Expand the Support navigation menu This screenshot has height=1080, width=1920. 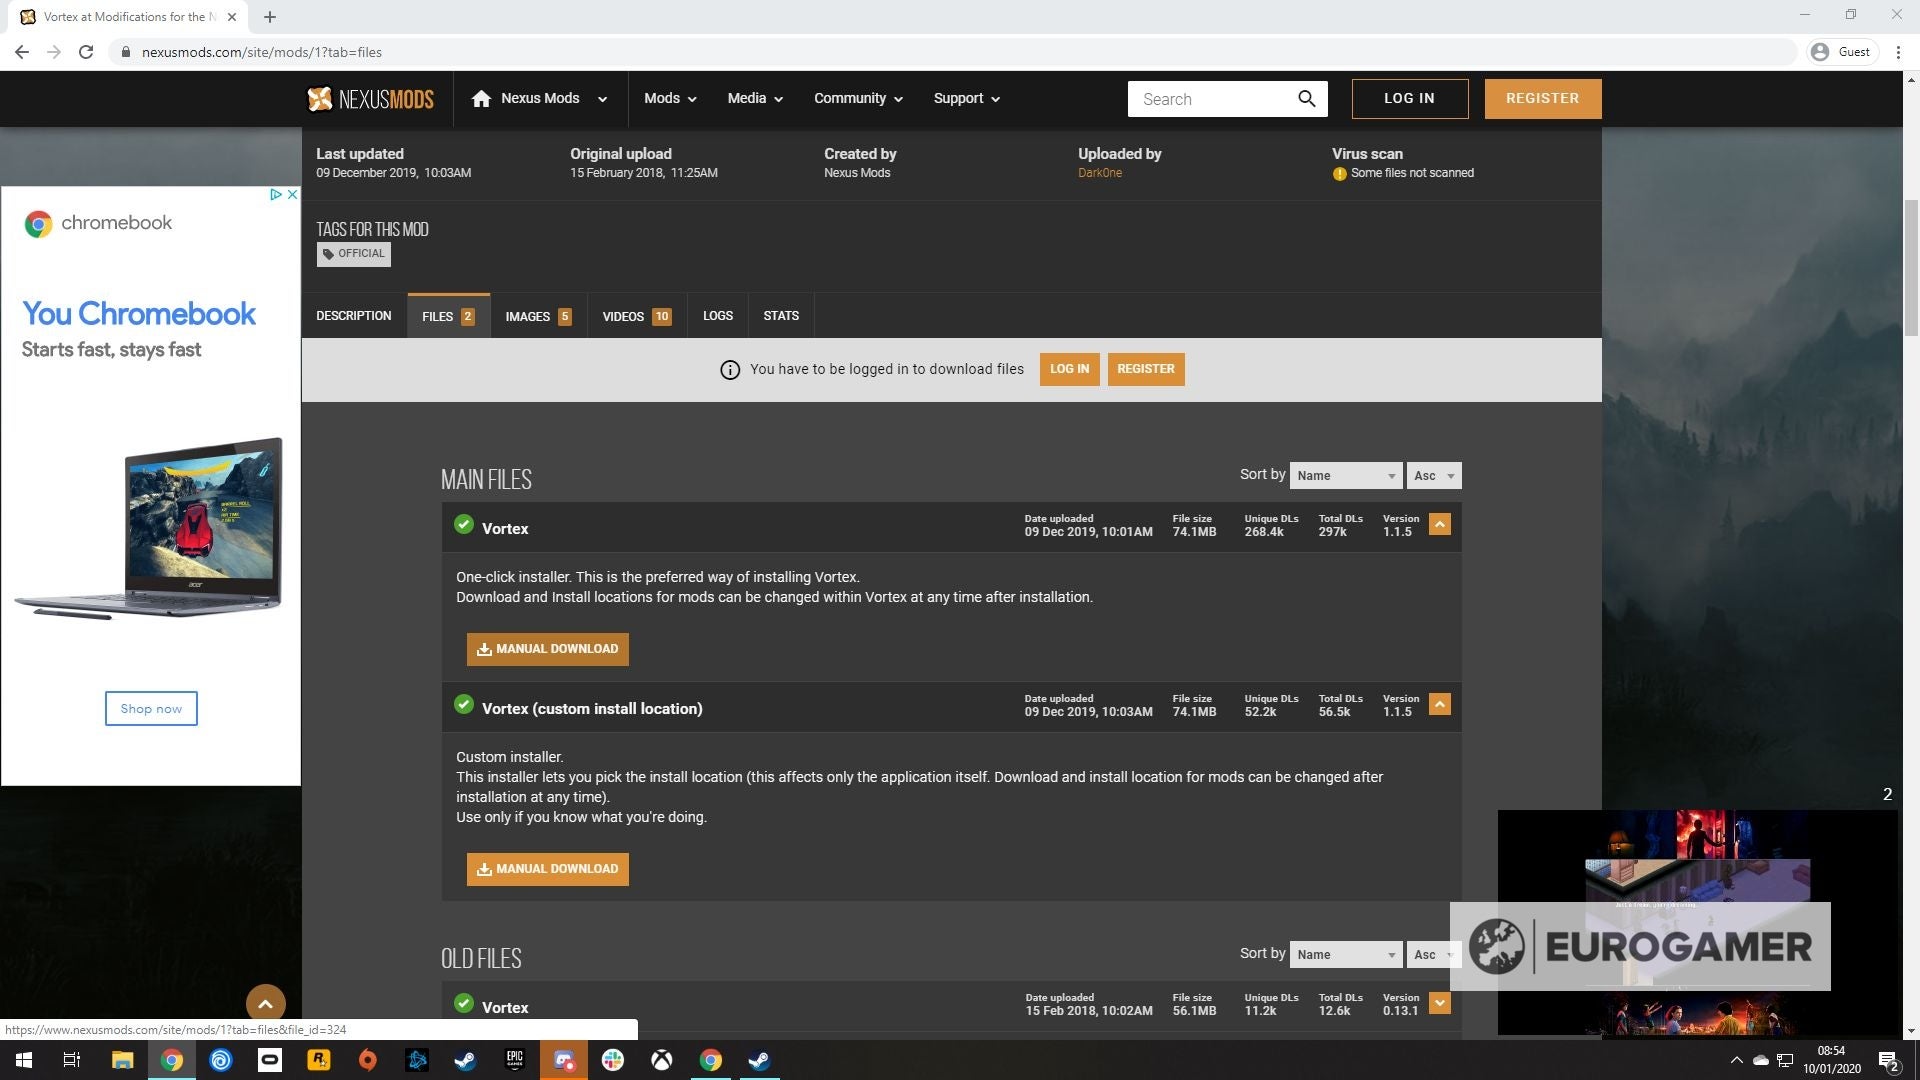[x=966, y=98]
